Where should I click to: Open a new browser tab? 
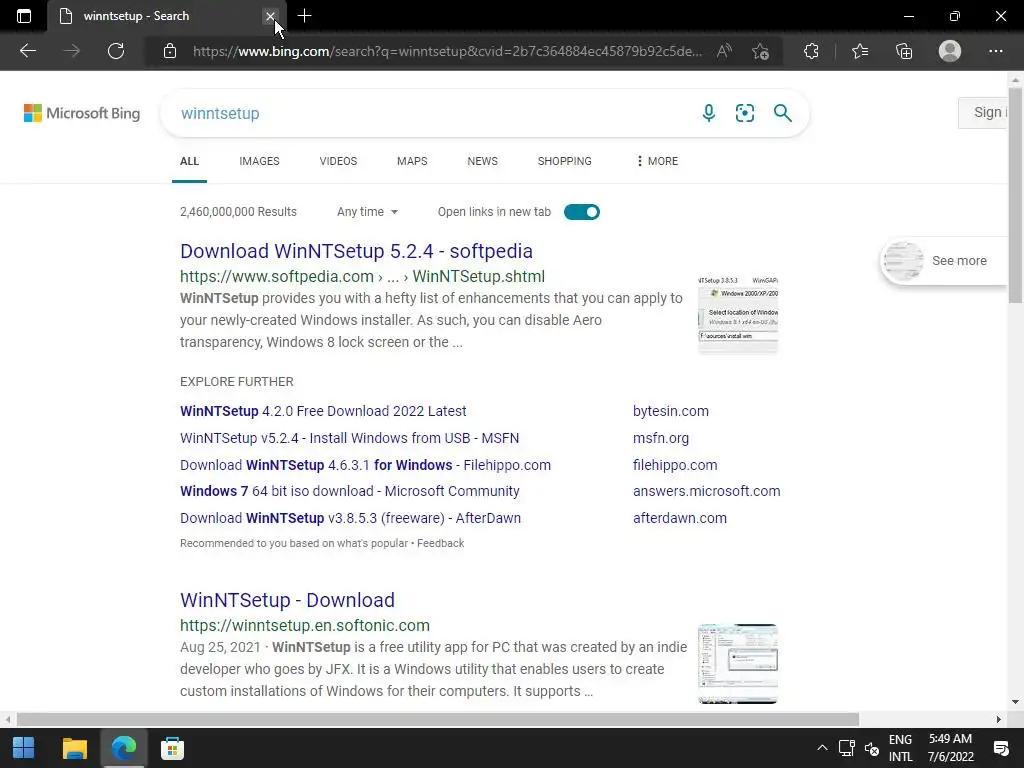click(304, 16)
